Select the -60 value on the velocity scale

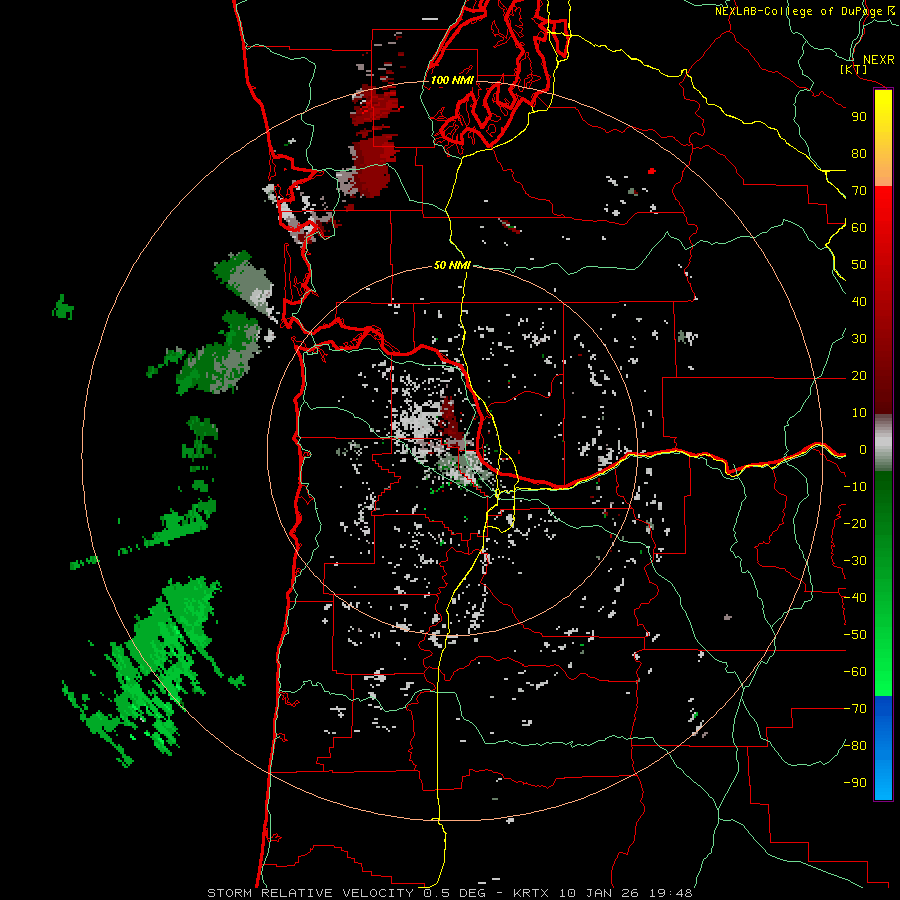[855, 672]
